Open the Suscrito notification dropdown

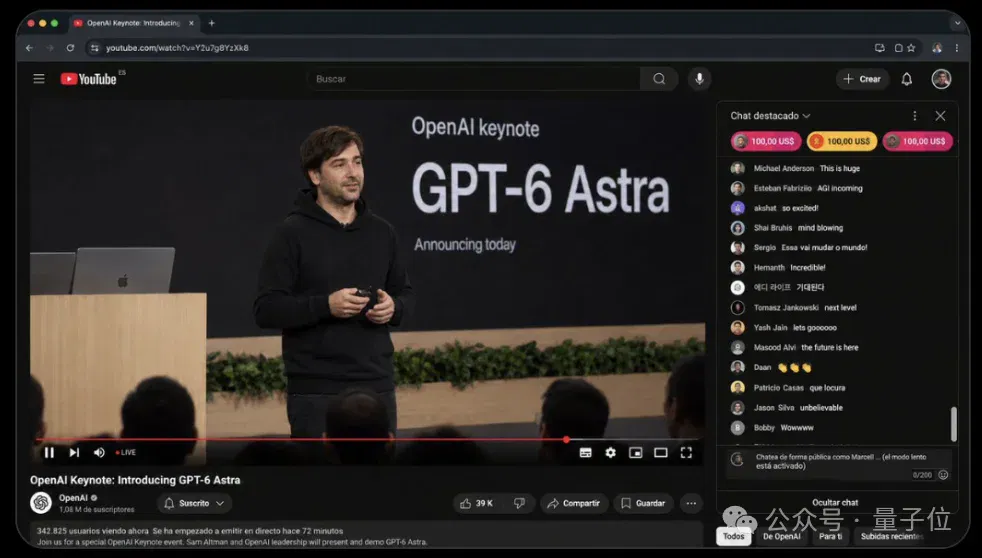click(194, 503)
